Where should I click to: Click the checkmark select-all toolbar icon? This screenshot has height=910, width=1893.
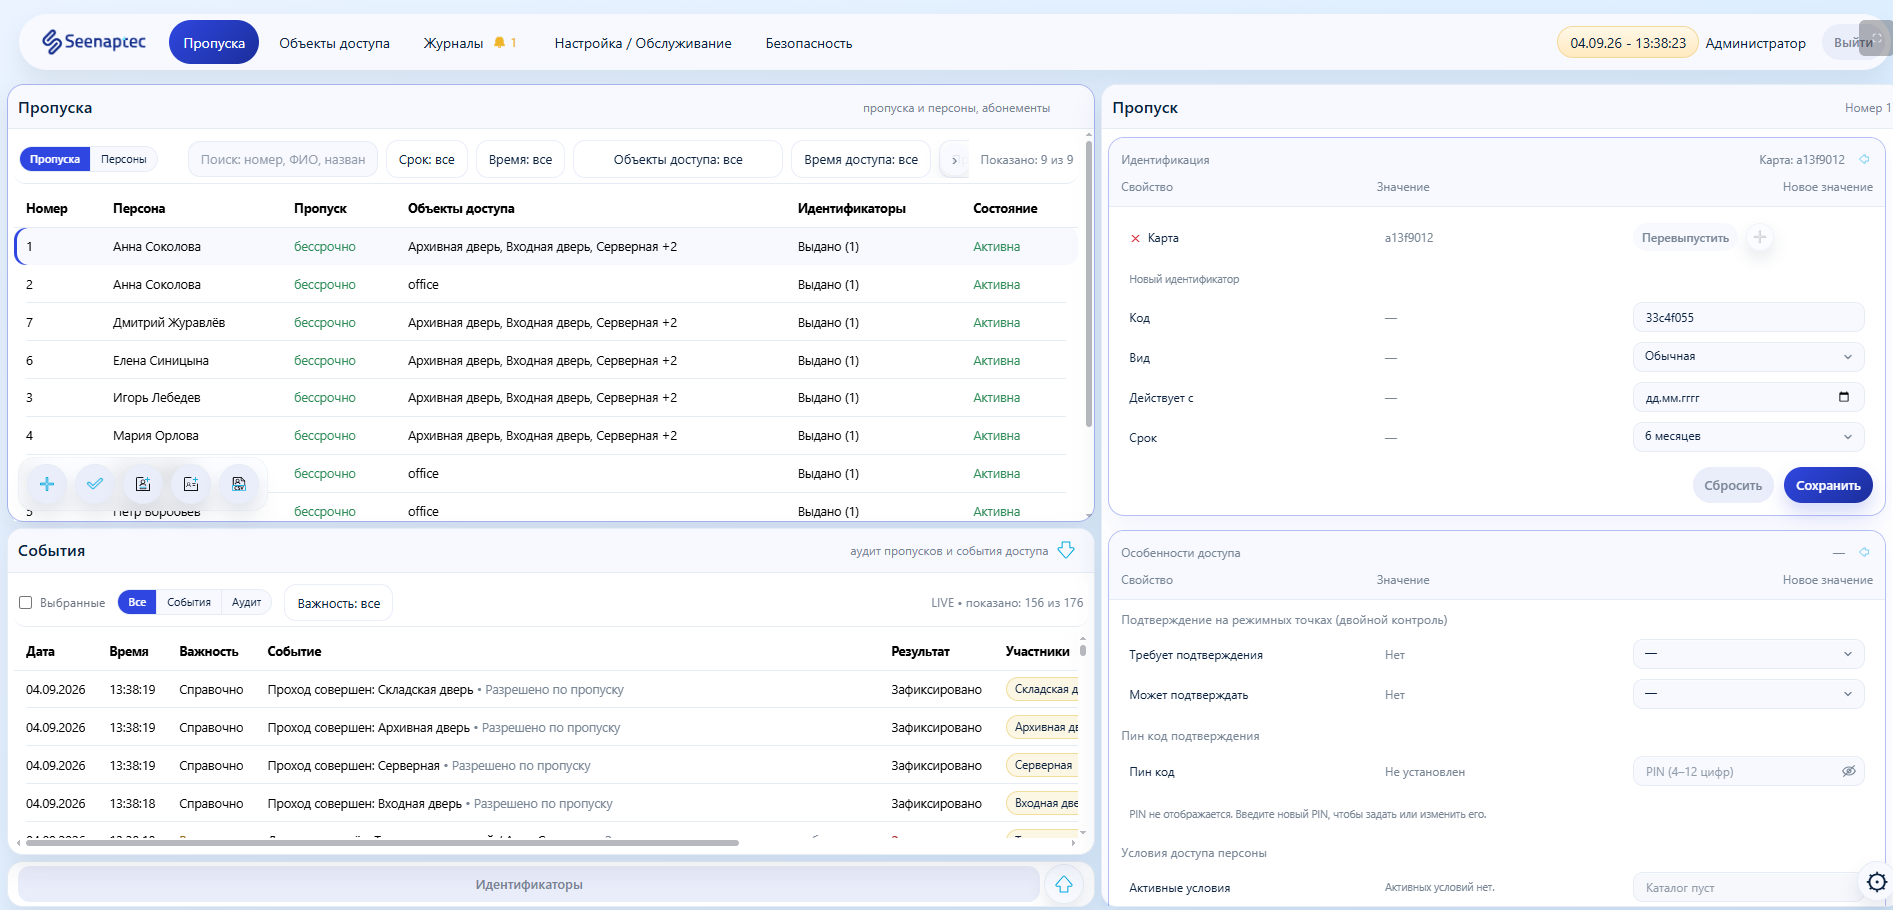[x=95, y=484]
